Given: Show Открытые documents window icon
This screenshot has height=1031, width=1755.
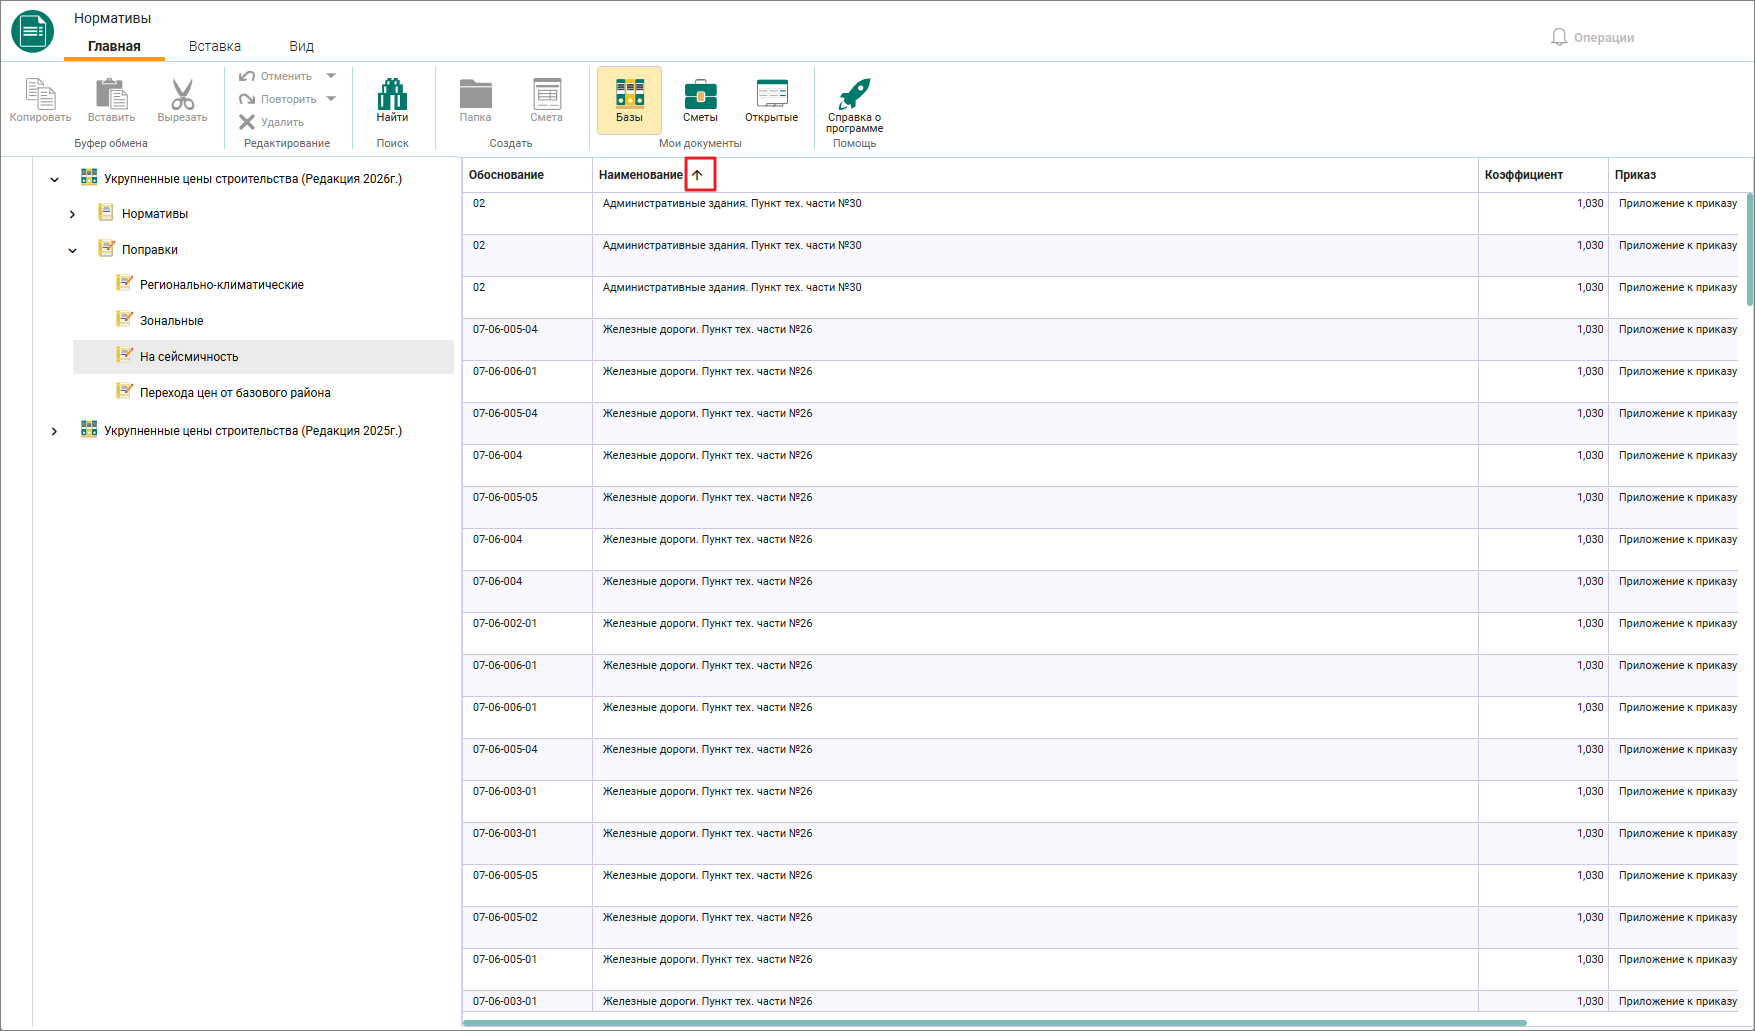Looking at the screenshot, I should point(772,93).
